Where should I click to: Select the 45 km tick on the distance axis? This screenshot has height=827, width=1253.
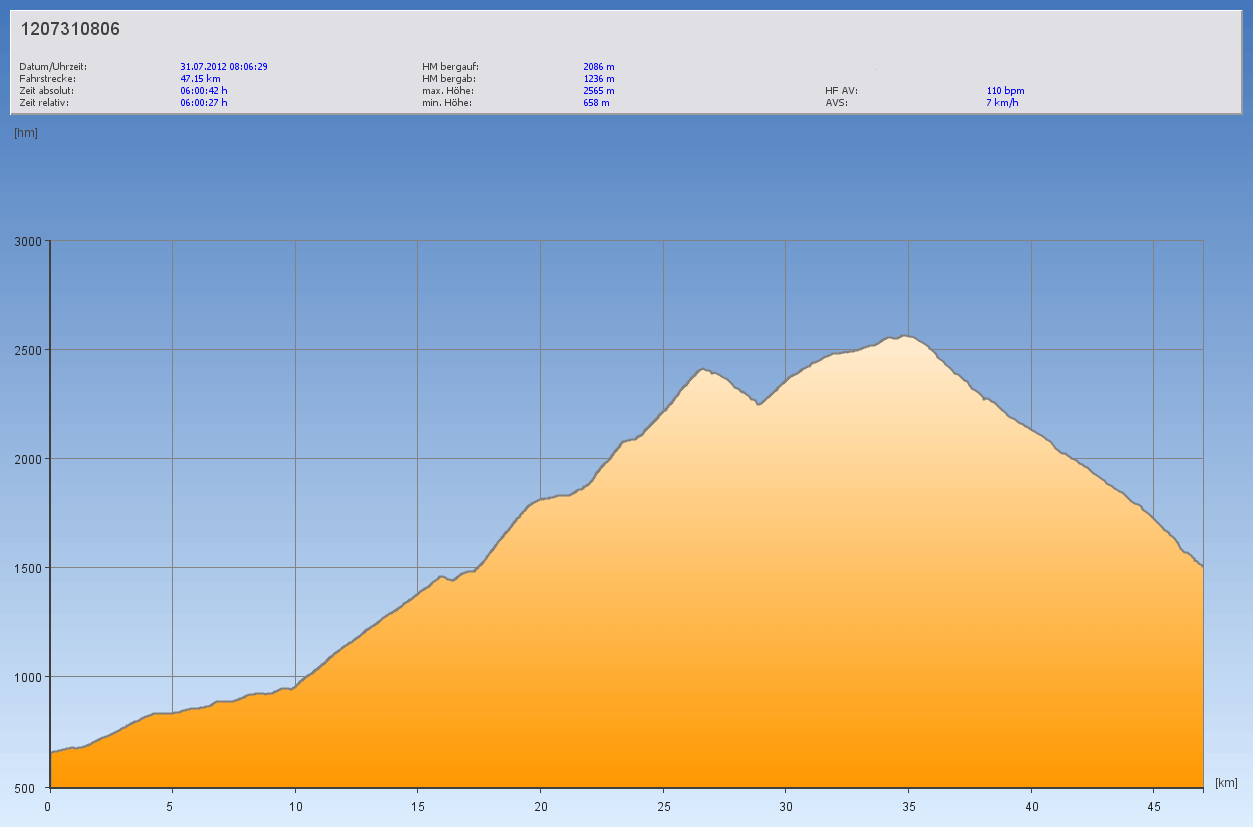(x=1153, y=806)
